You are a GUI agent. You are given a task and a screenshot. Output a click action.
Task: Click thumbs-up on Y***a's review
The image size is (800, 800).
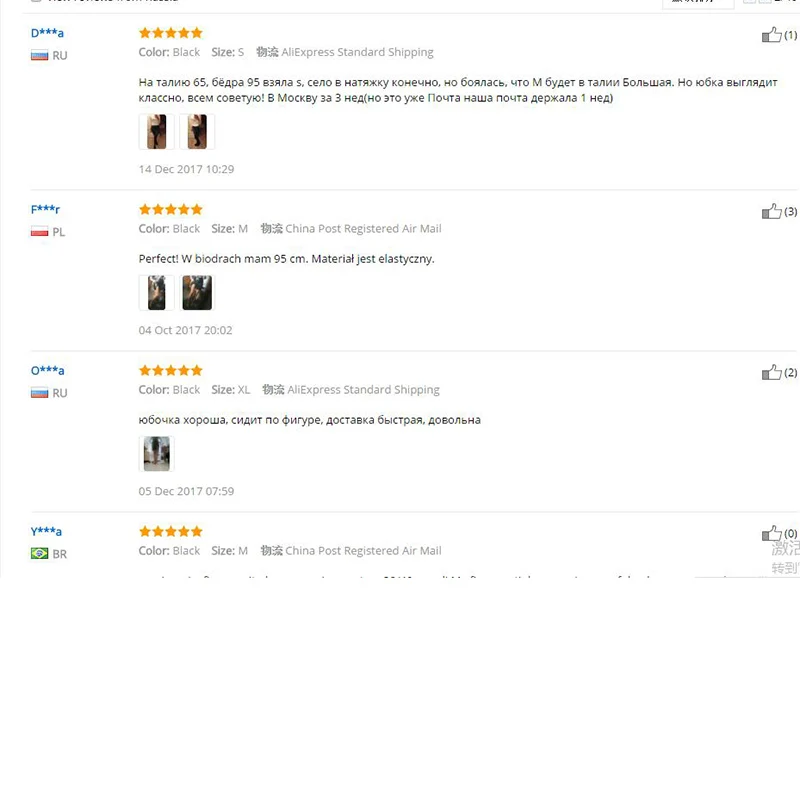pyautogui.click(x=771, y=534)
